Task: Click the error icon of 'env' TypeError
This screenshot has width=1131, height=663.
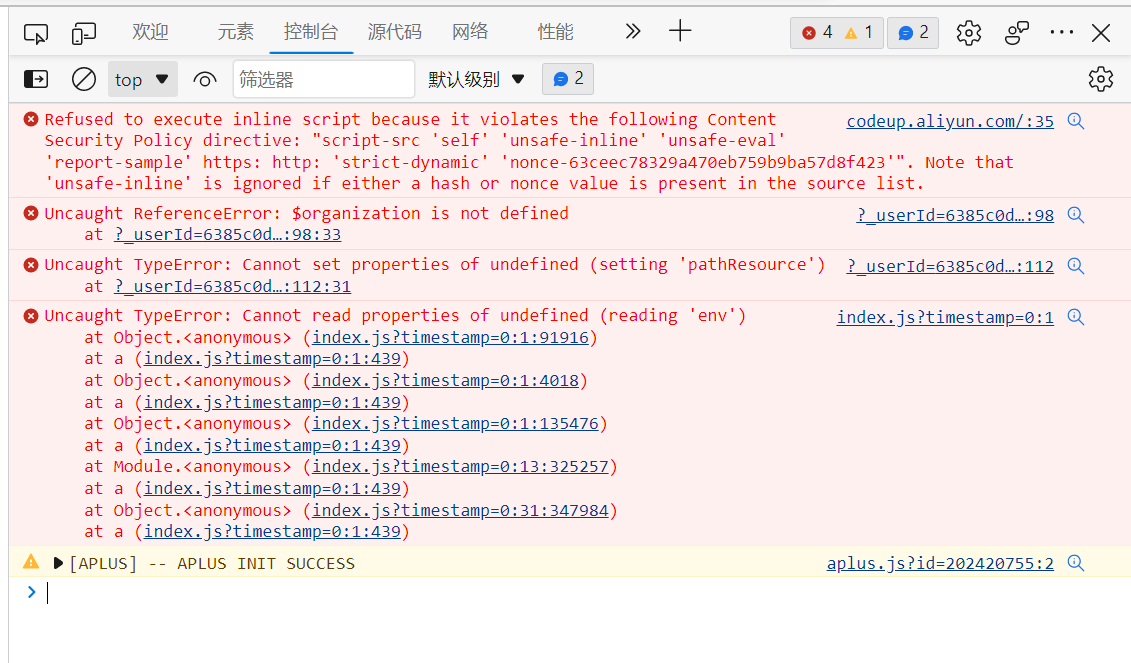Action: coord(31,315)
